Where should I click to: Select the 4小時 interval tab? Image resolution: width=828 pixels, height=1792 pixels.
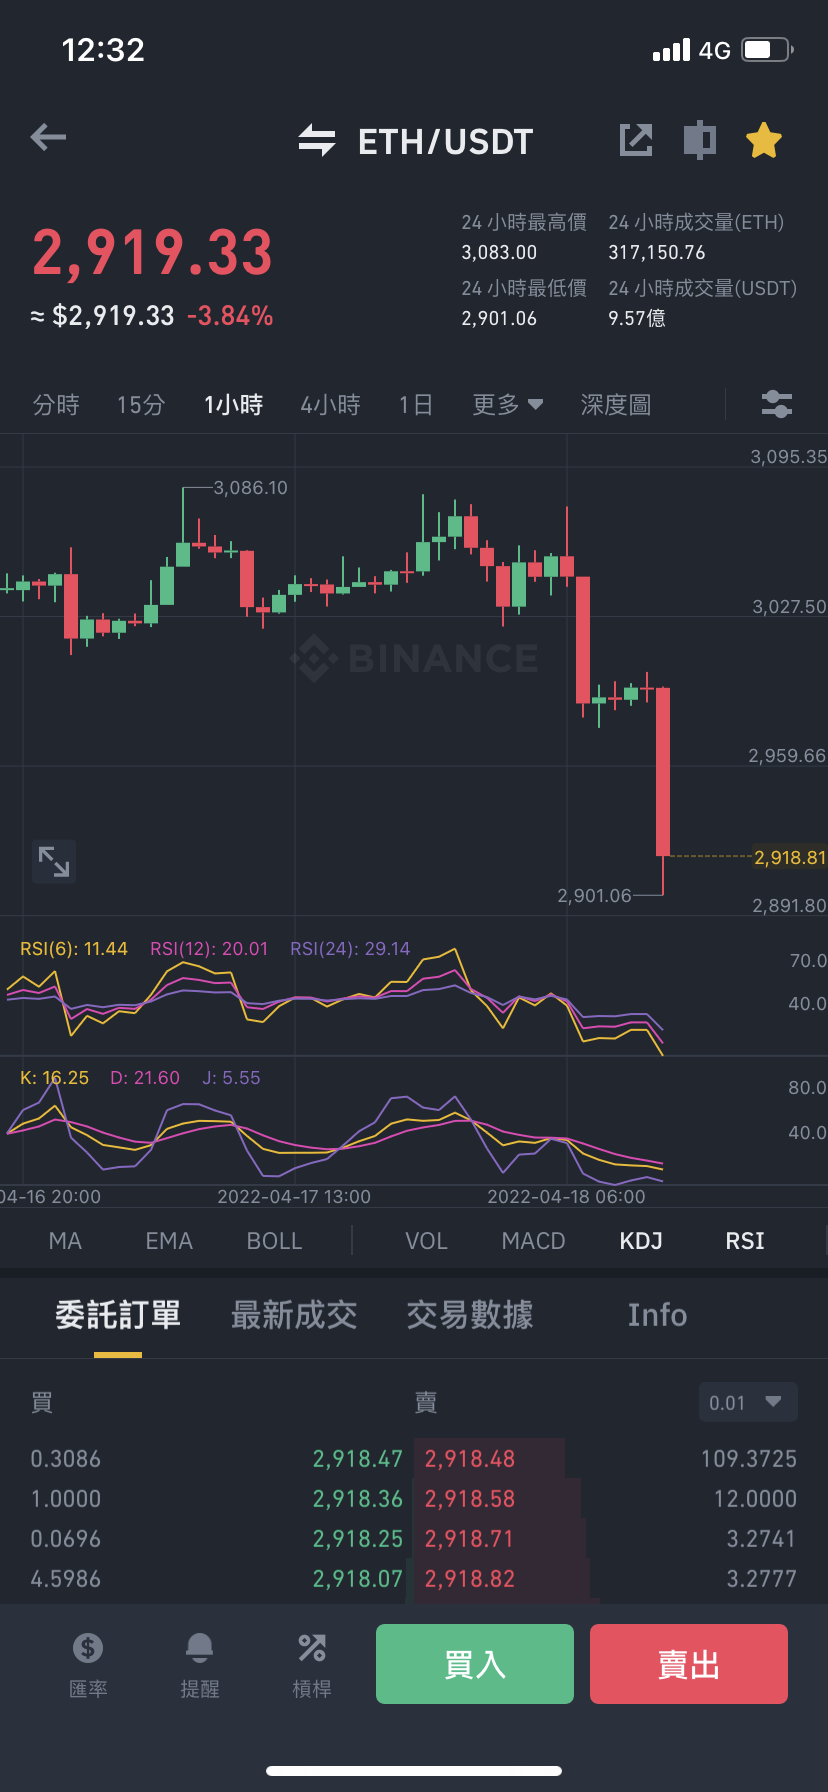[330, 405]
